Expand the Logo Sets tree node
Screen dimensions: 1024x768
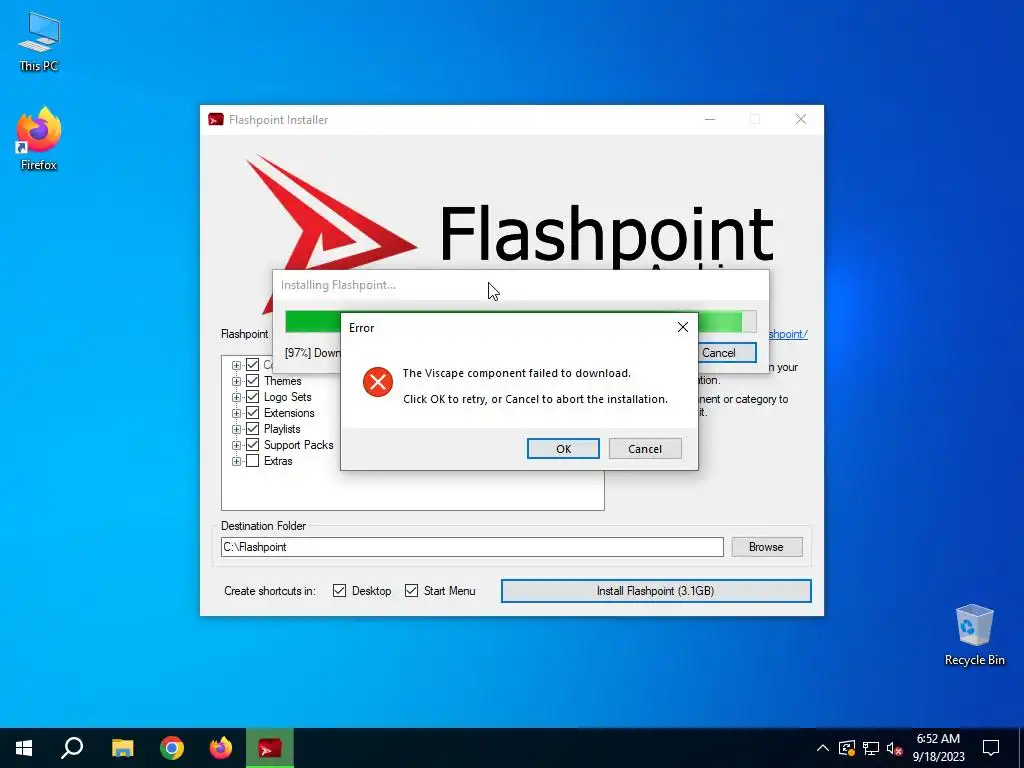(236, 397)
